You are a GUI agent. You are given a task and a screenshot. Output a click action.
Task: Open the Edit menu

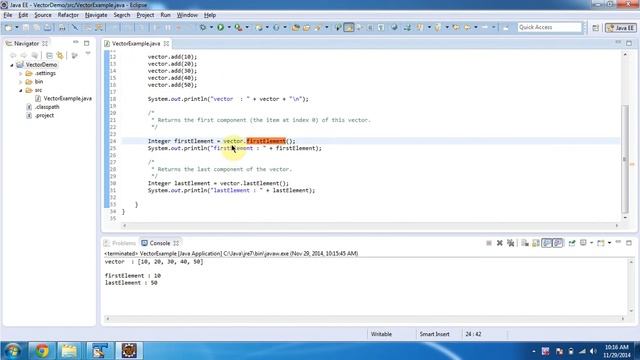(23, 15)
